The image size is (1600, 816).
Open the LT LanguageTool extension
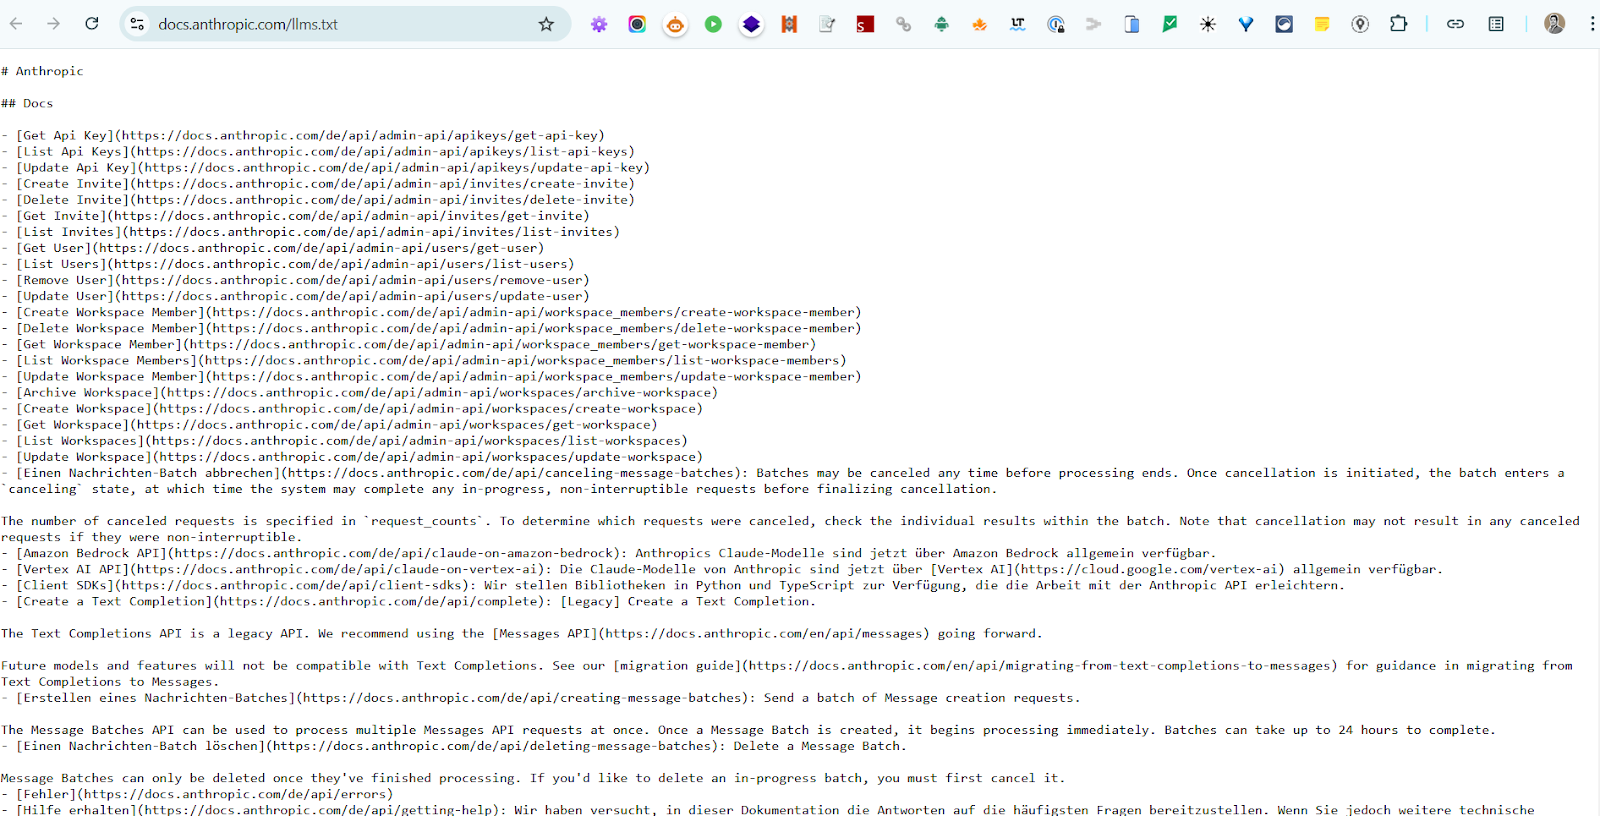[x=1017, y=24]
